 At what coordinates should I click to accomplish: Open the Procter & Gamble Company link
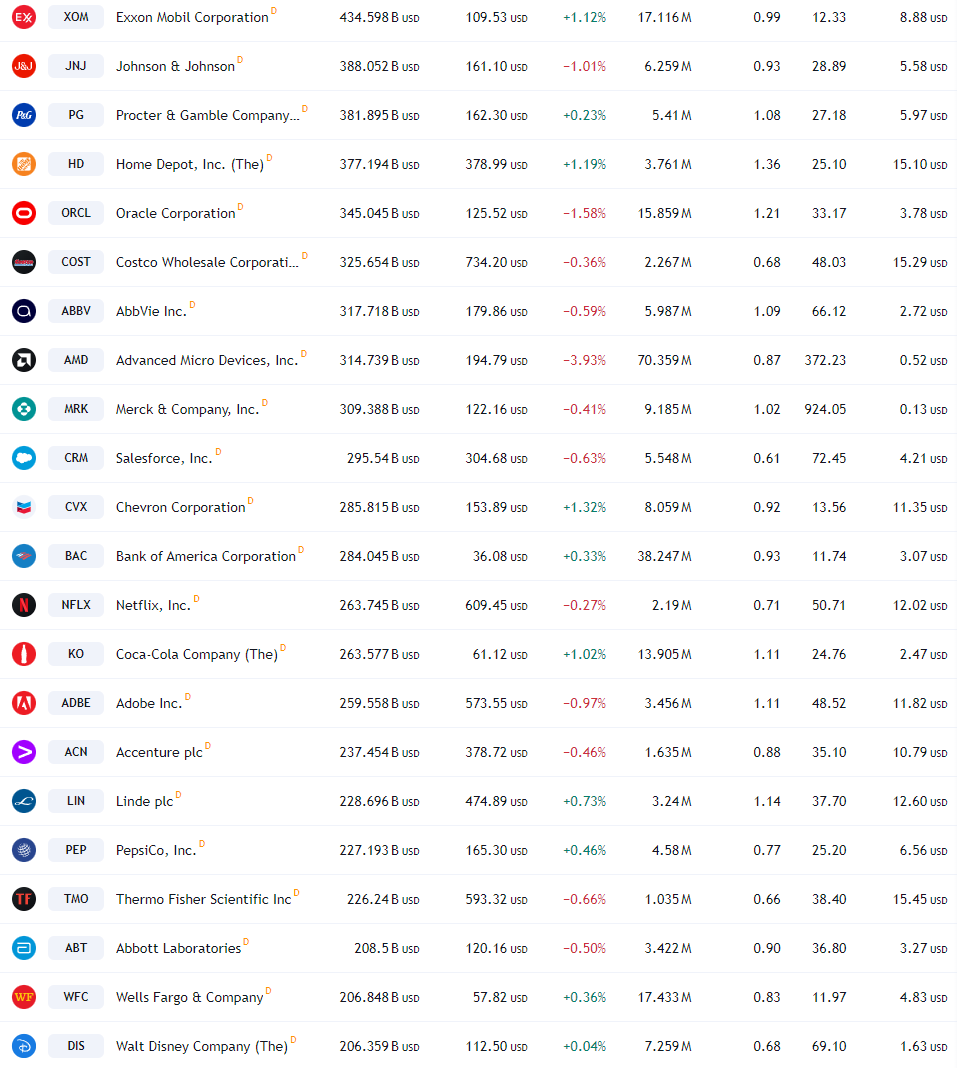pos(208,116)
